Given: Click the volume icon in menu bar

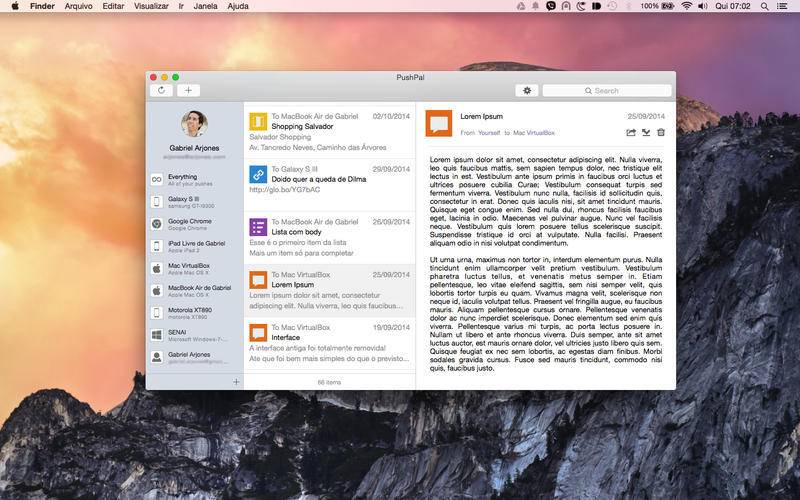Looking at the screenshot, I should (703, 6).
